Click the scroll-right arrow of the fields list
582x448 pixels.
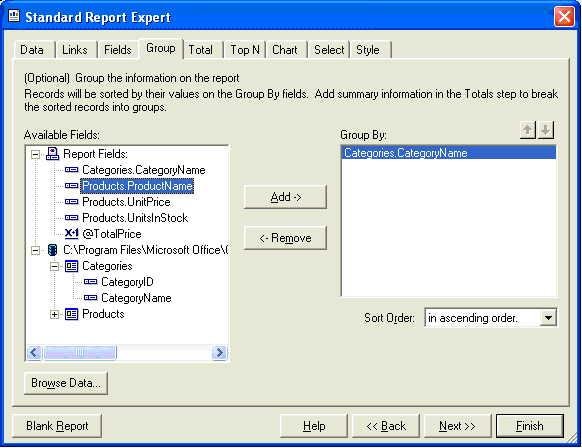point(219,352)
